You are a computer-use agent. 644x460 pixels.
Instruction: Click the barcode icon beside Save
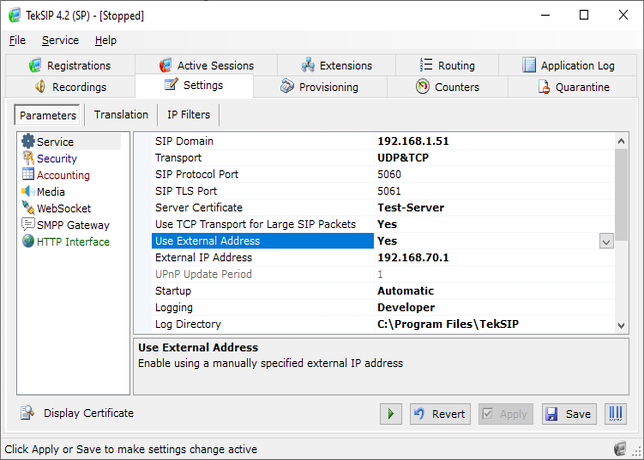[615, 414]
